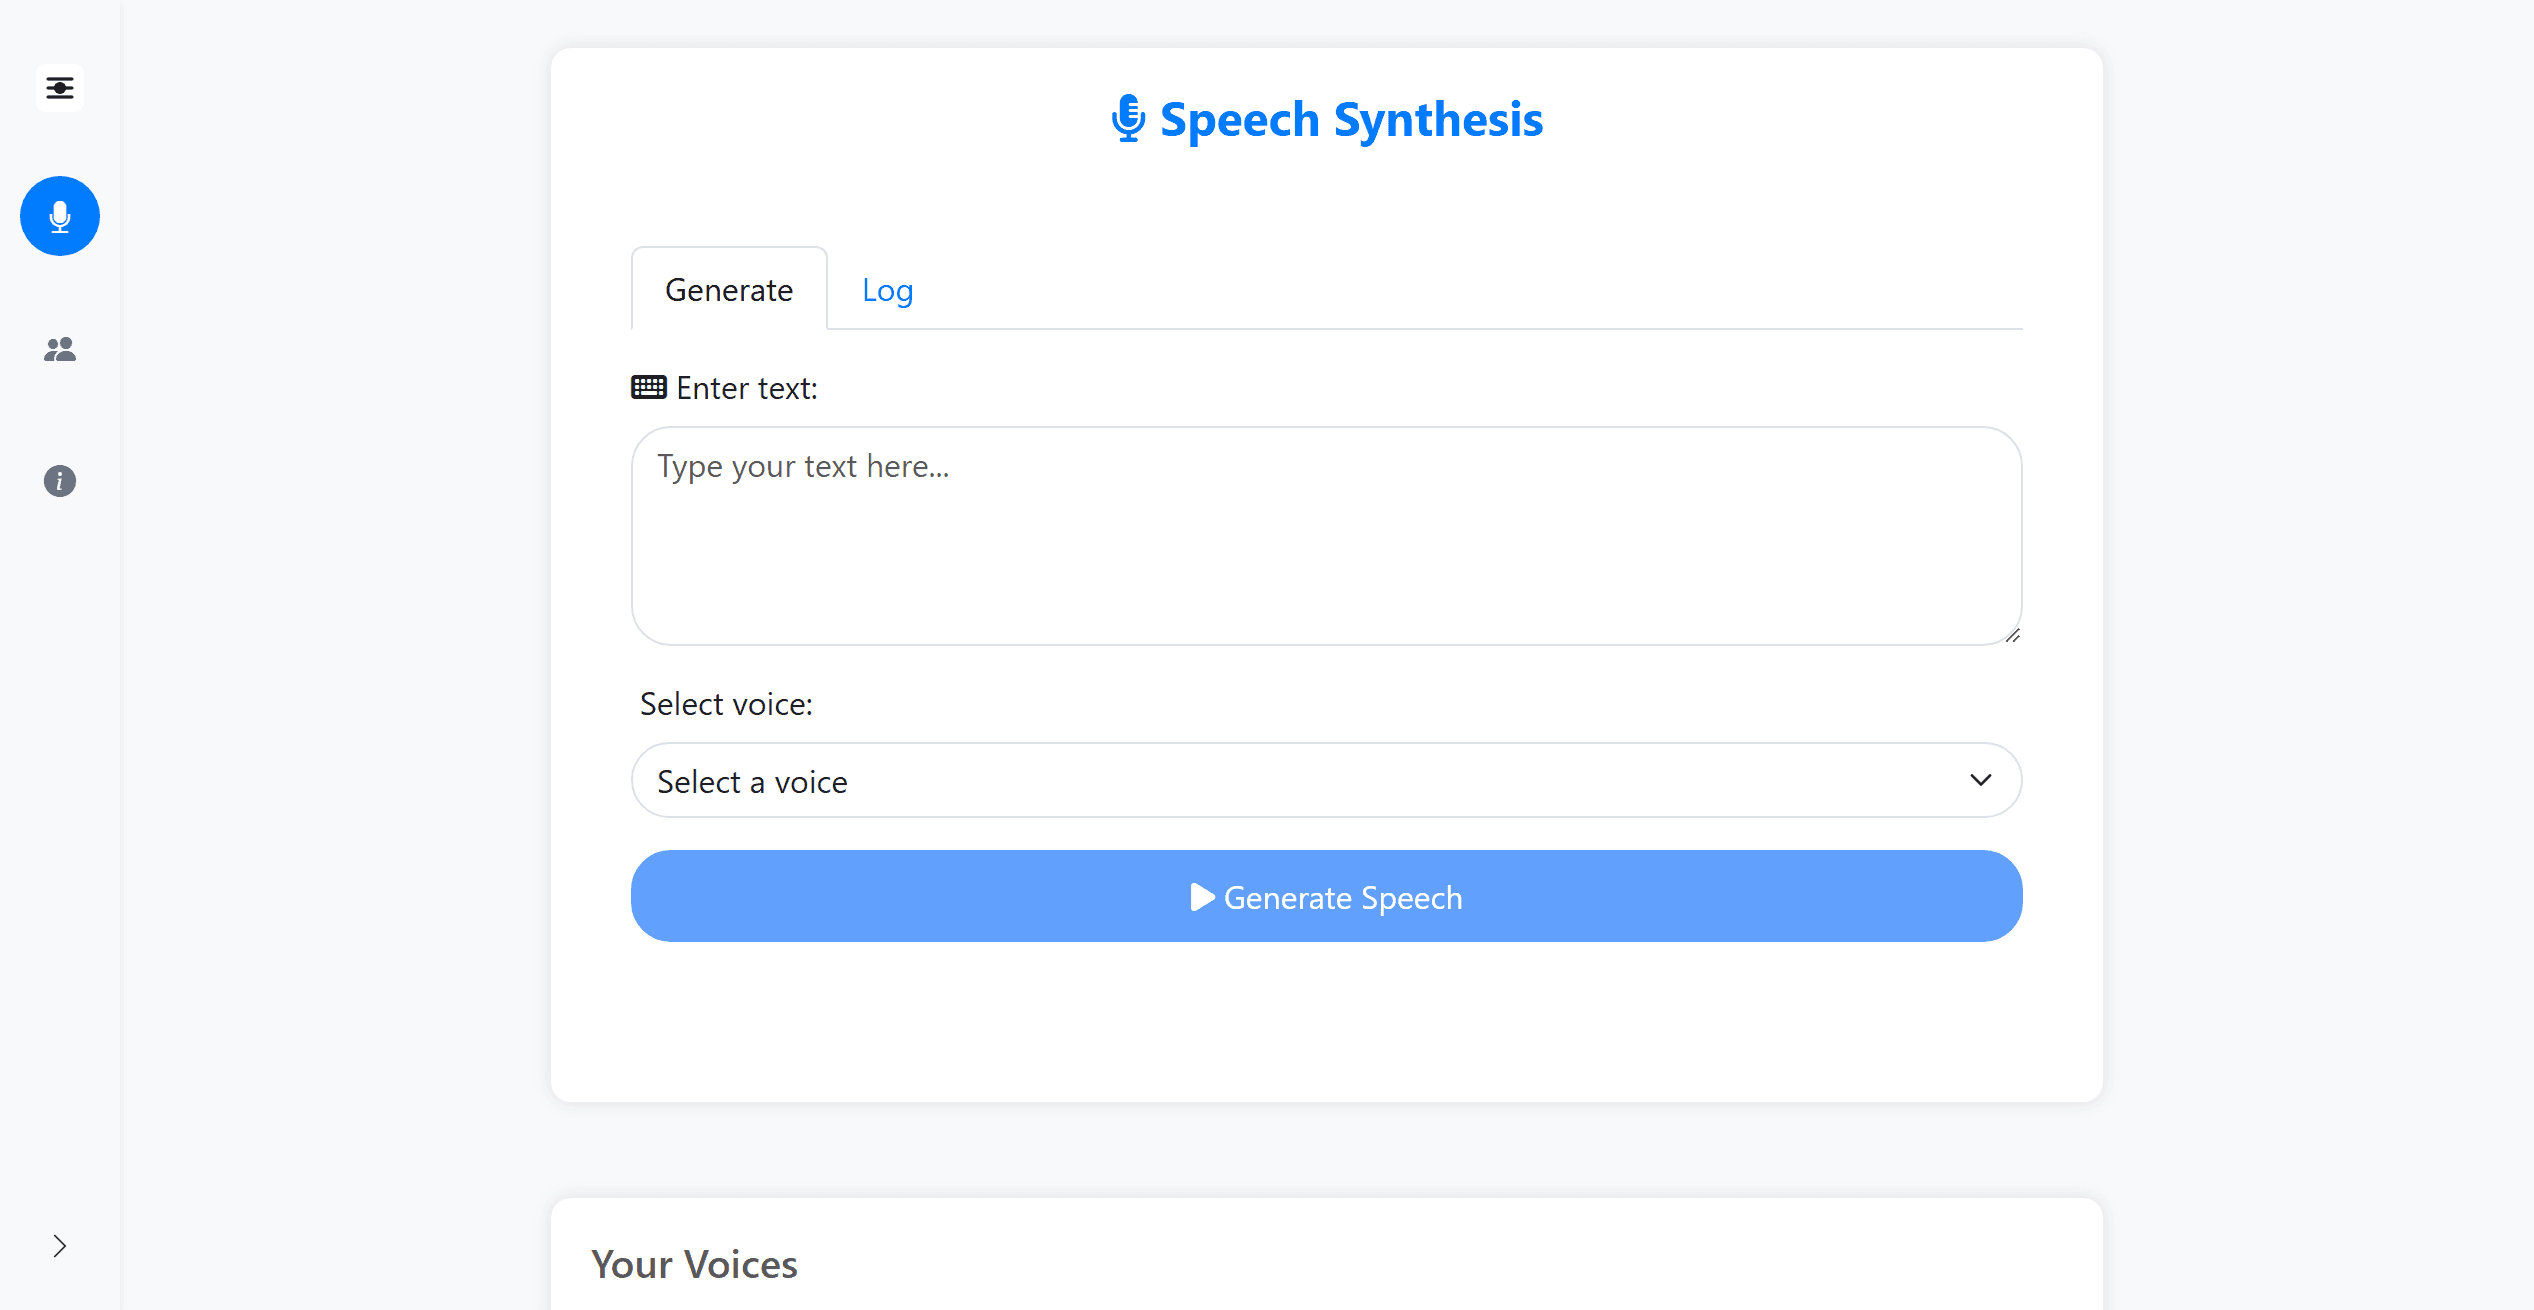
Task: Click the Select voice label
Action: (x=726, y=704)
